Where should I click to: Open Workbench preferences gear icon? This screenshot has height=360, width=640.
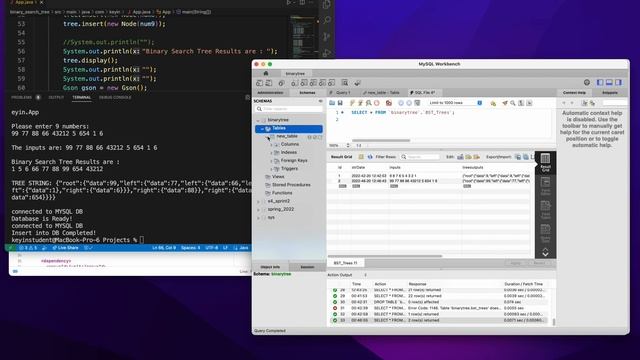pos(587,82)
